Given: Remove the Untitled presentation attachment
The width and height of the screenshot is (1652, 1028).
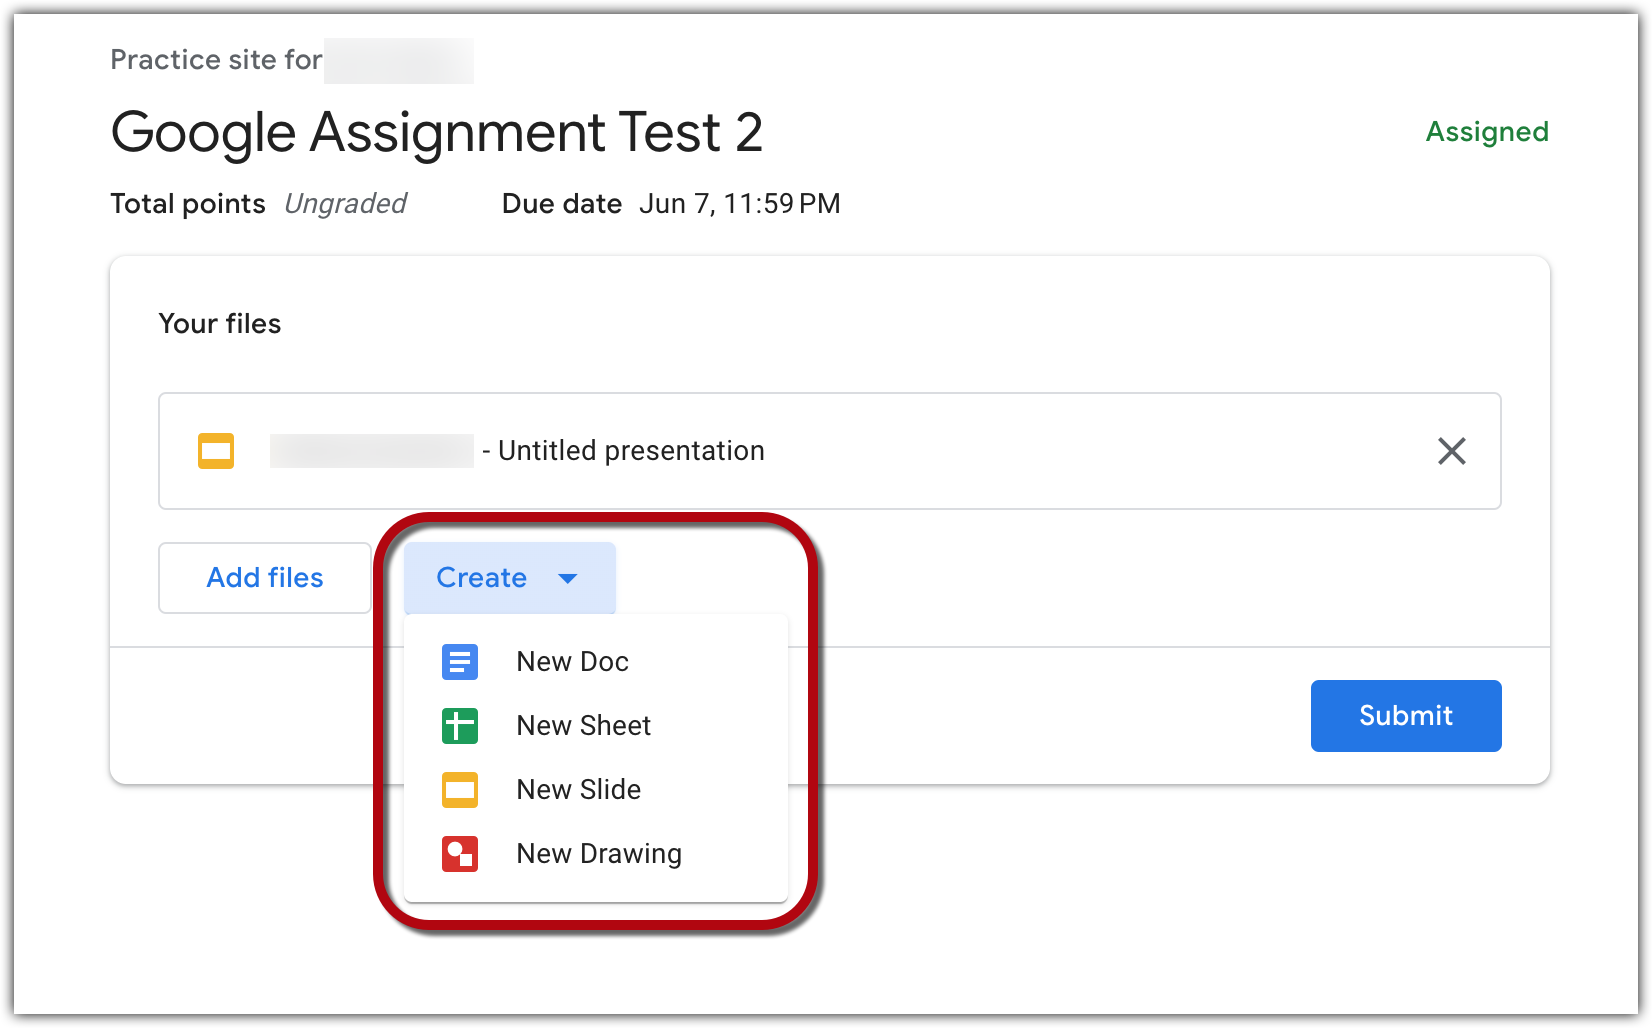Looking at the screenshot, I should point(1452,451).
